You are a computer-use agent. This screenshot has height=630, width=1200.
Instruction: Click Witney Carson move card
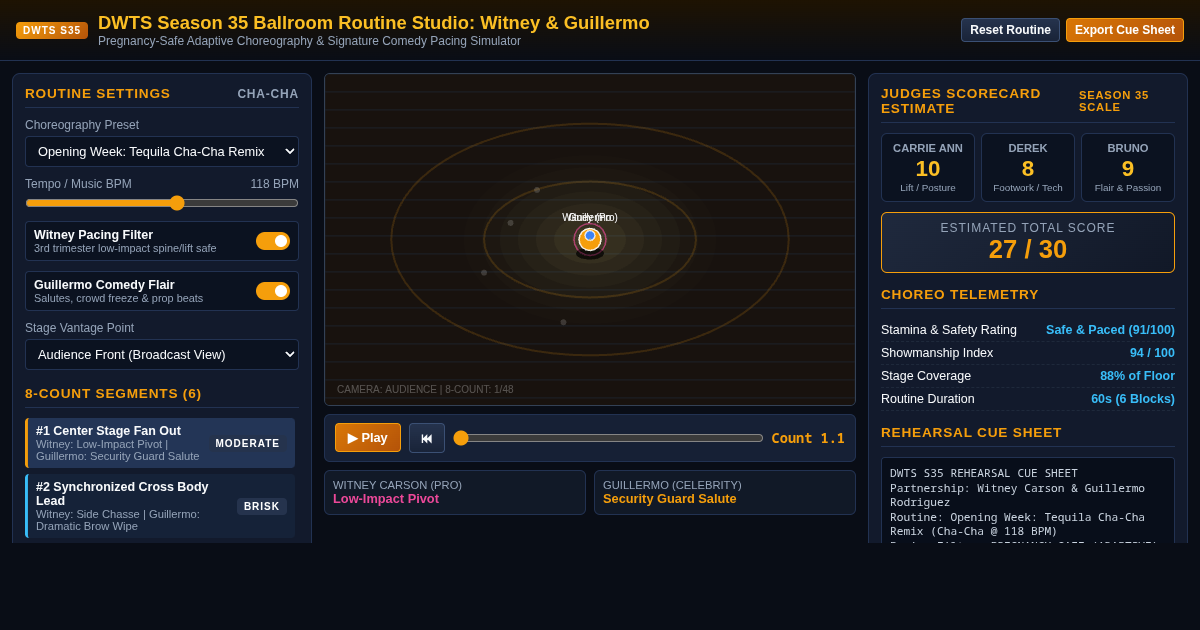tap(455, 492)
